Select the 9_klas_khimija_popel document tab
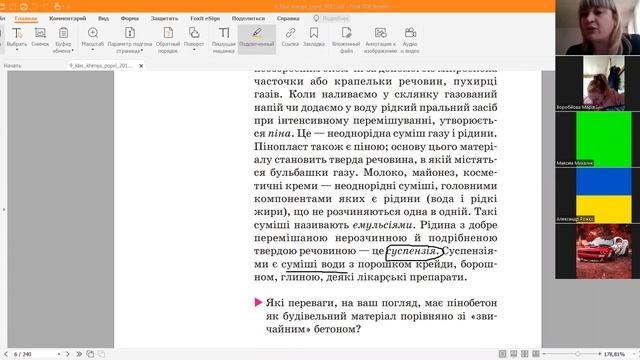The width and height of the screenshot is (640, 360). click(x=101, y=66)
